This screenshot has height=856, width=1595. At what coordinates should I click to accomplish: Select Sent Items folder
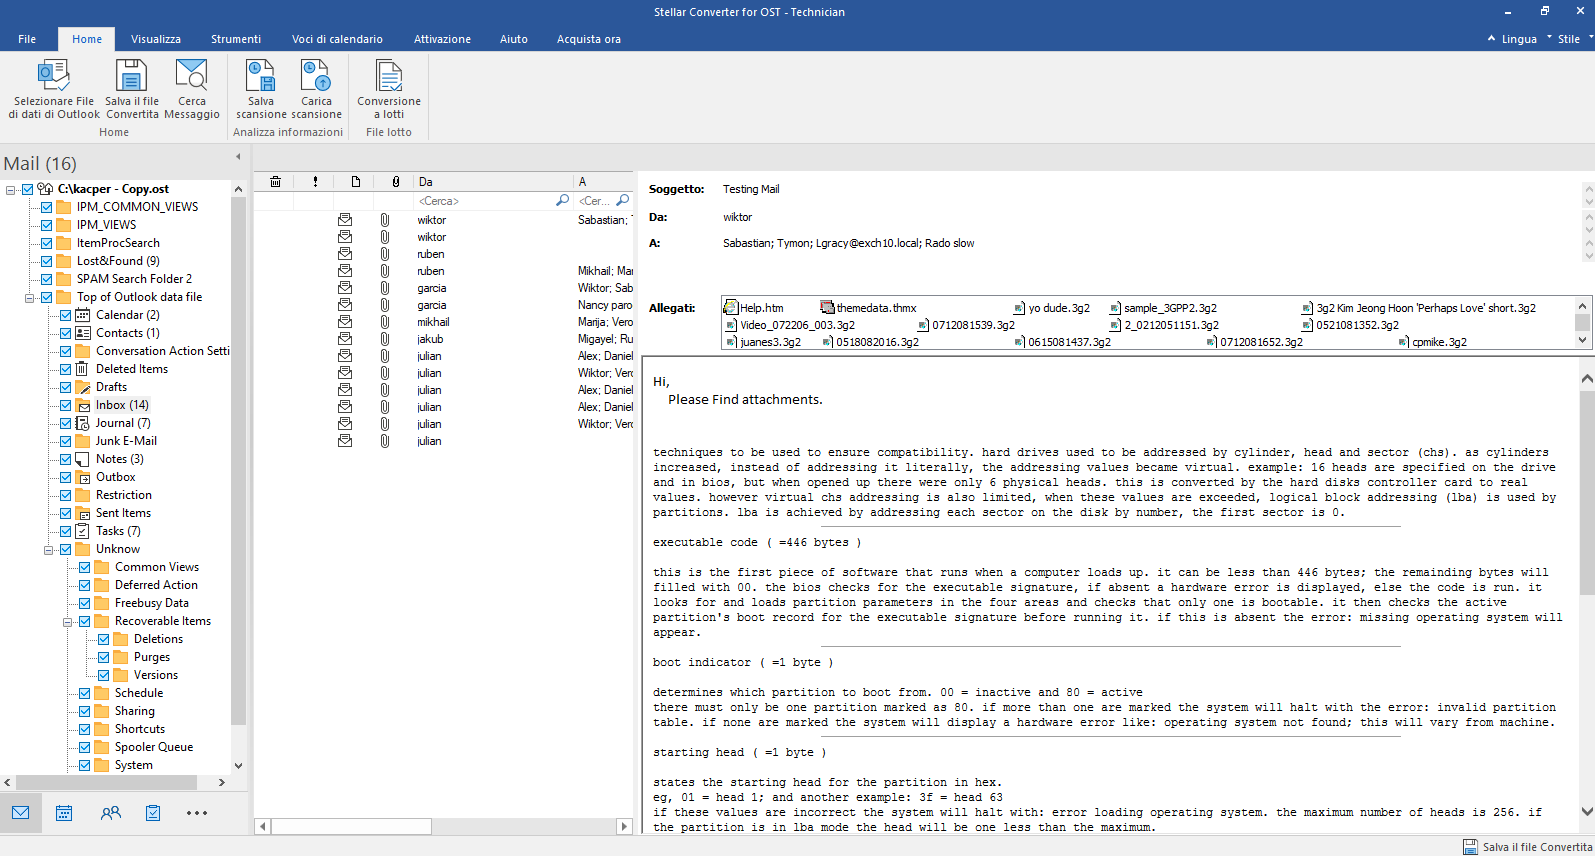pyautogui.click(x=123, y=513)
